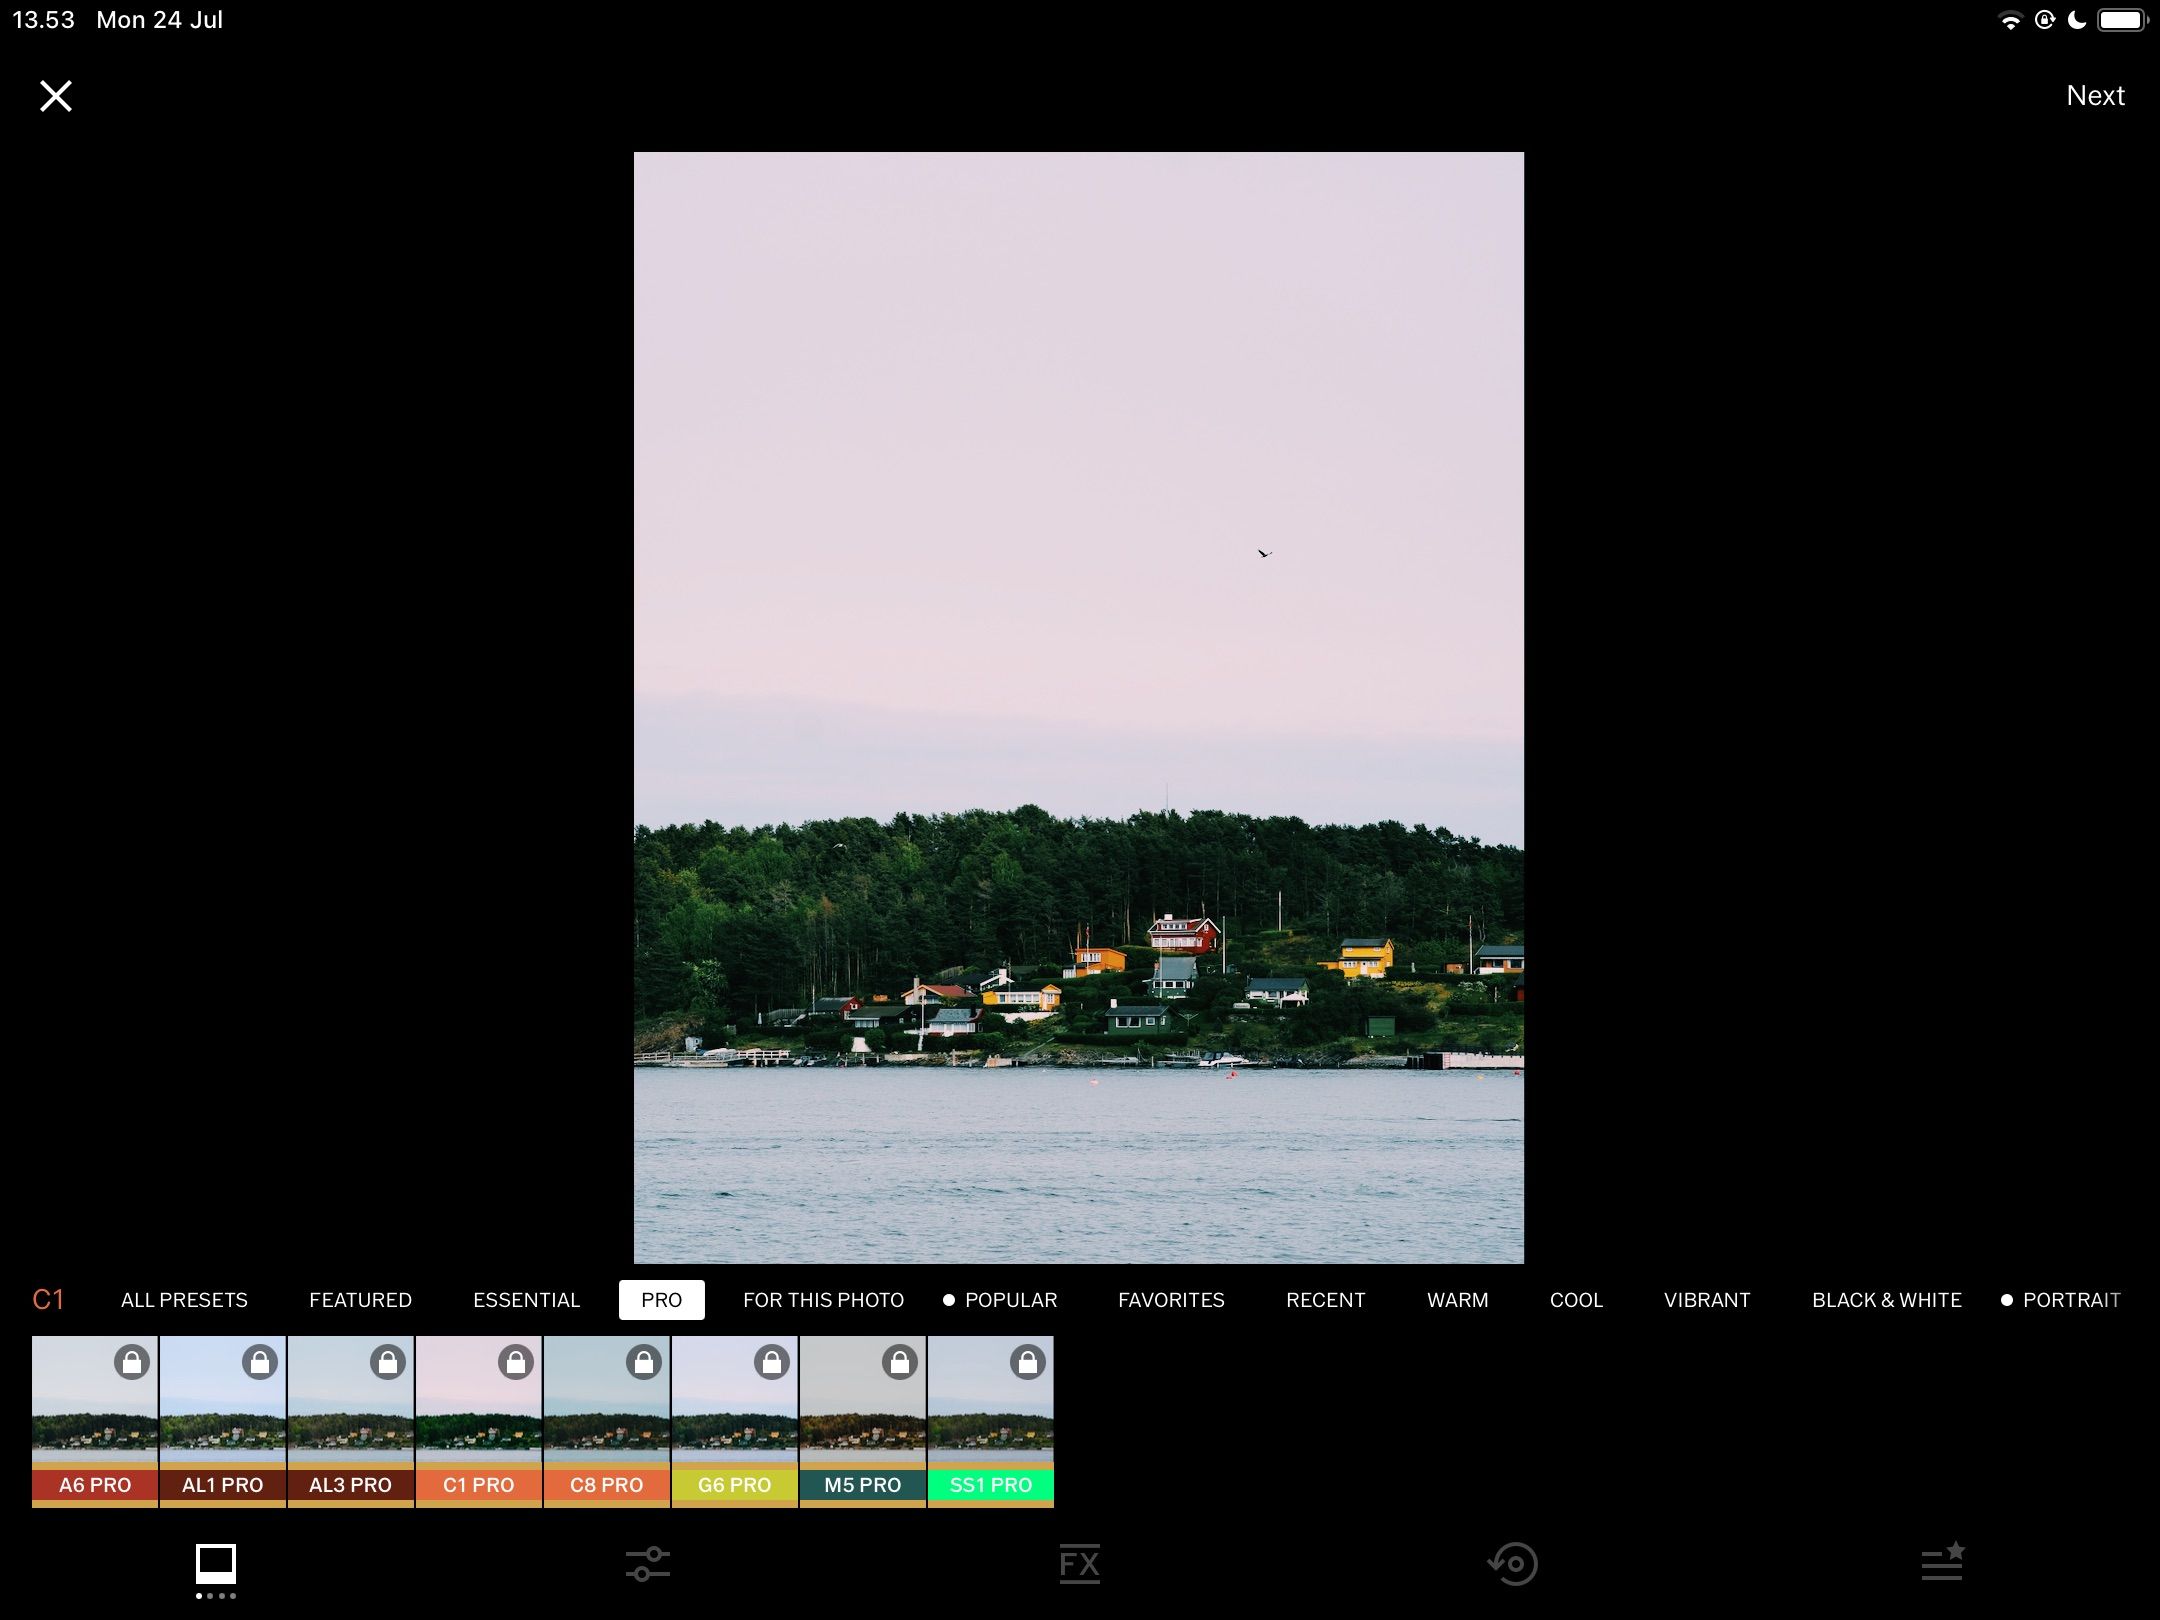Screen dimensions: 2160x1620
Task: Click the C1 current preset label
Action: (x=48, y=1298)
